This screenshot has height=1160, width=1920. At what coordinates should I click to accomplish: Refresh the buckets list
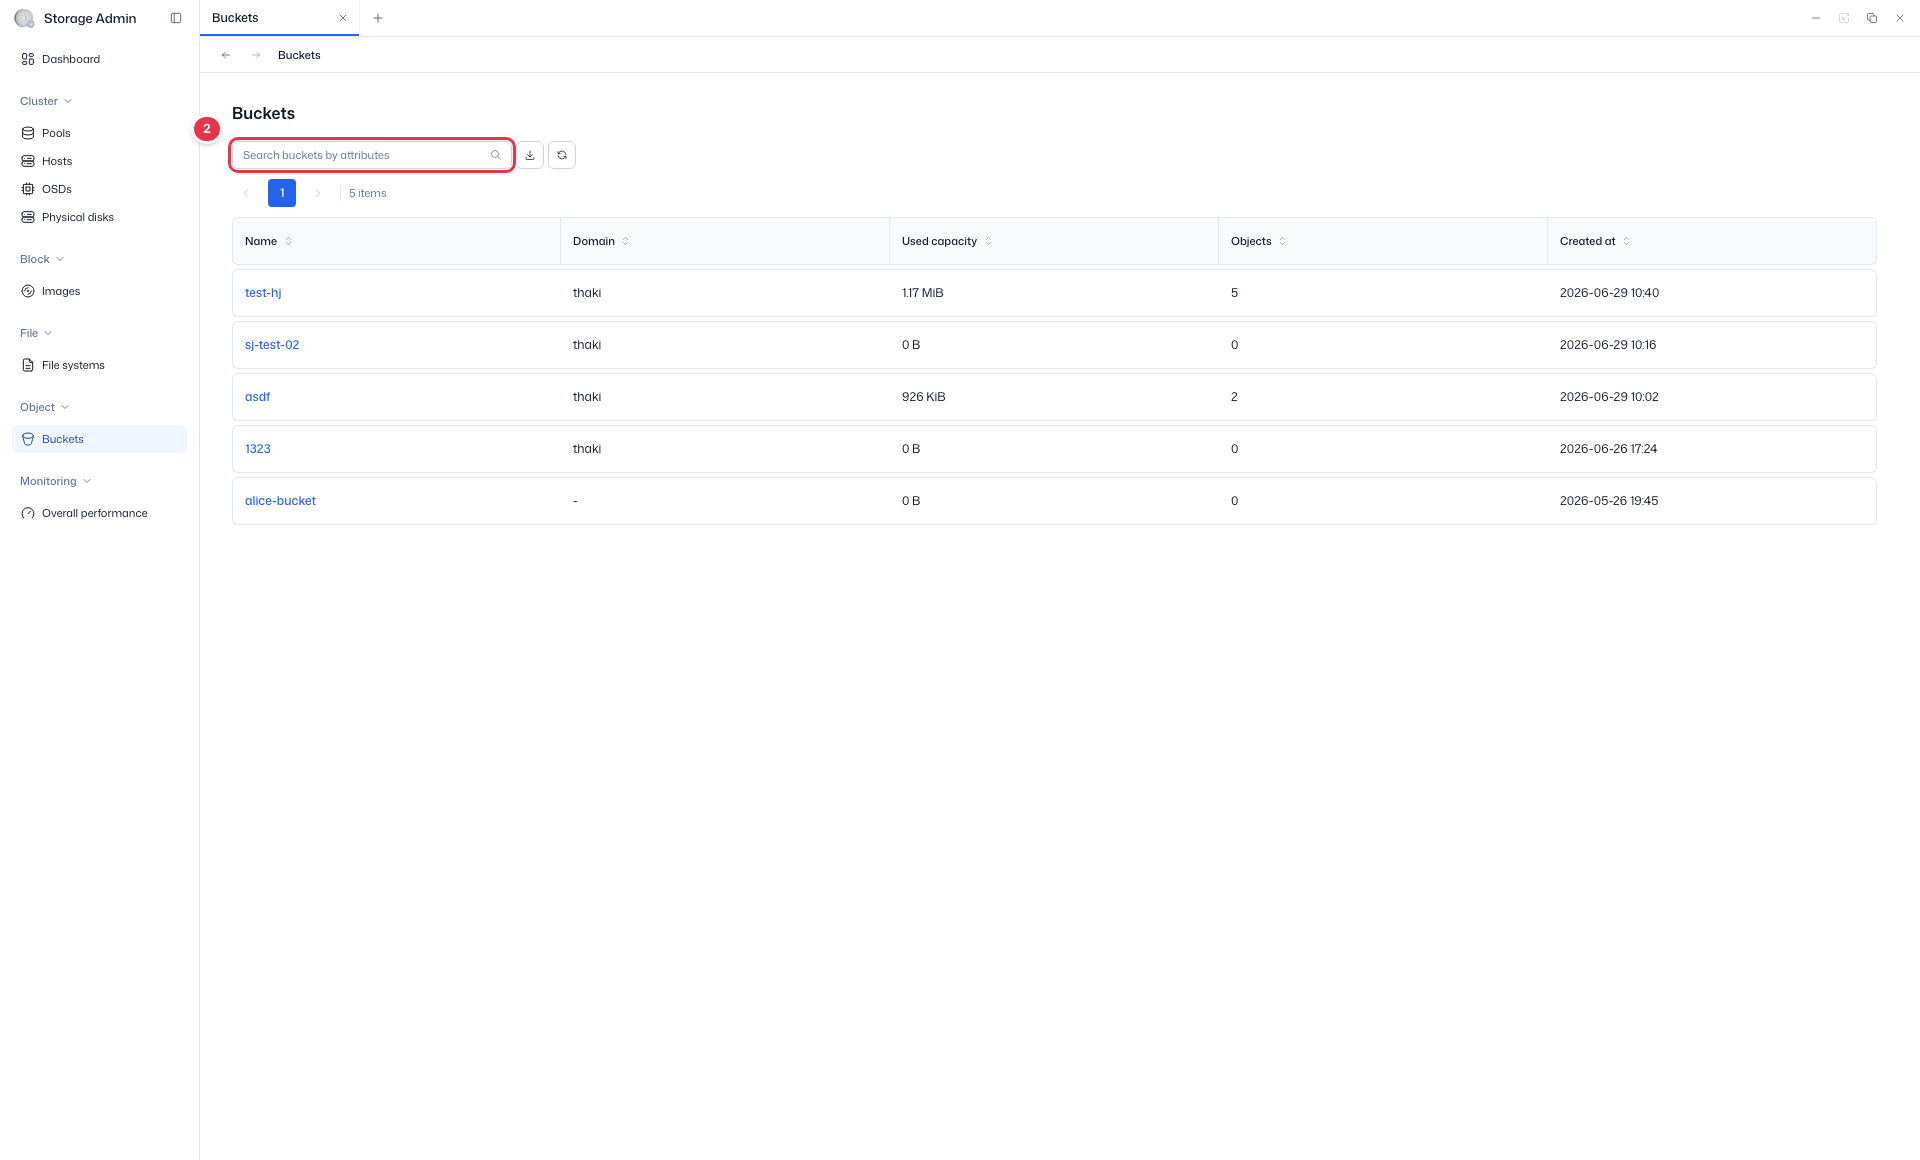(562, 155)
